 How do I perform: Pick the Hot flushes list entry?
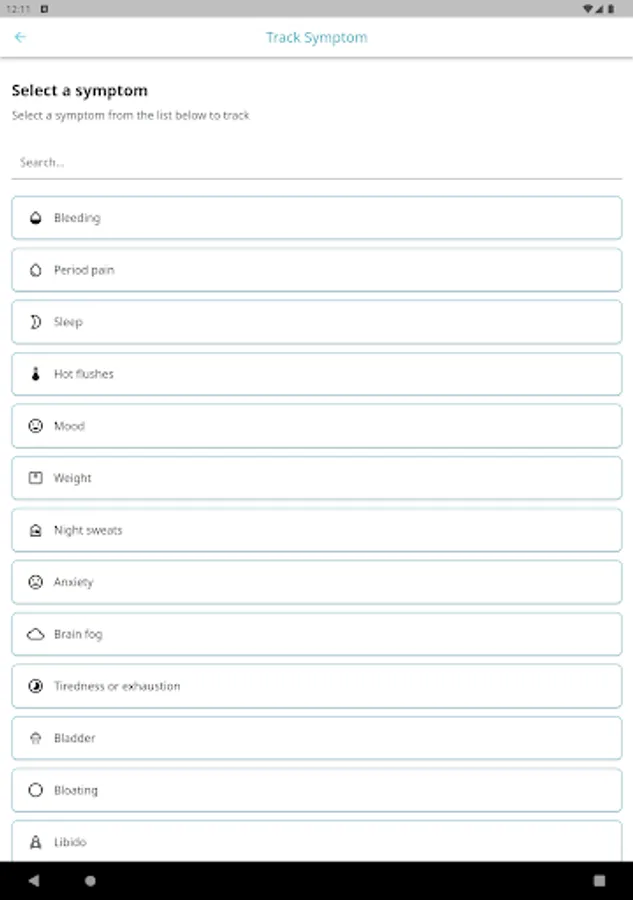(x=316, y=374)
